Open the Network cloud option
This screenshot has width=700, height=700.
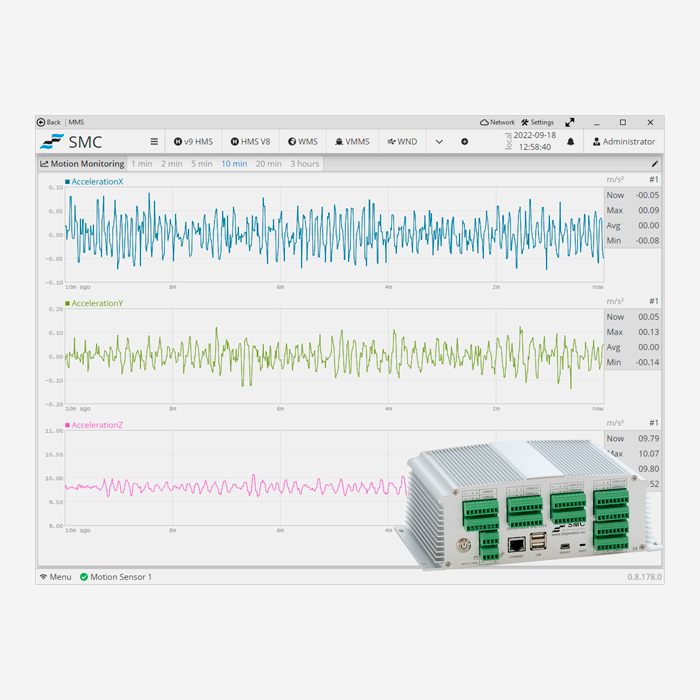[497, 122]
